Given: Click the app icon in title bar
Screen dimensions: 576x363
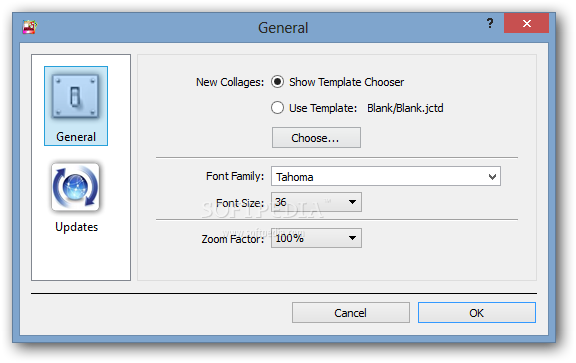Looking at the screenshot, I should click(x=29, y=27).
